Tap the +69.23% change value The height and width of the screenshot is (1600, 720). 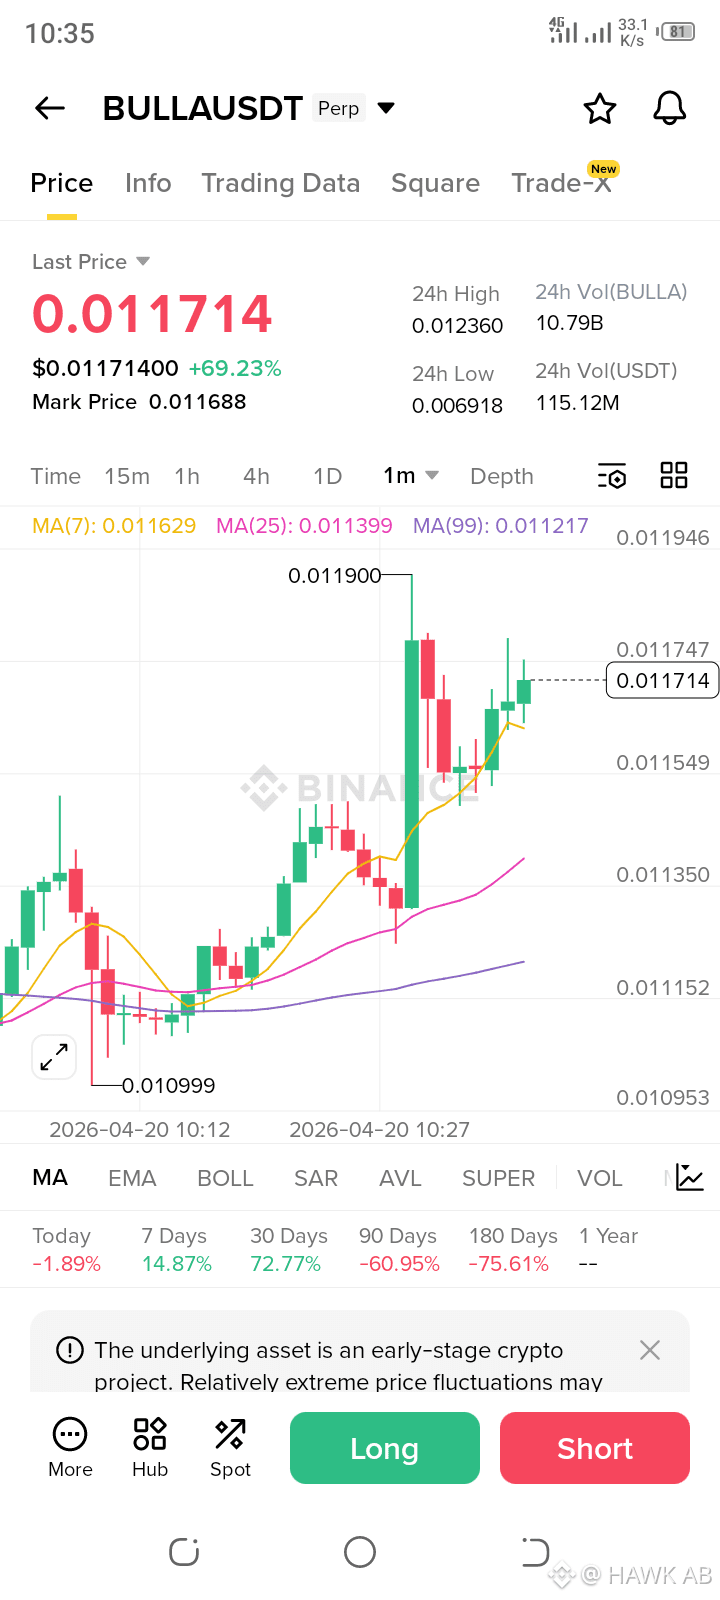click(235, 368)
